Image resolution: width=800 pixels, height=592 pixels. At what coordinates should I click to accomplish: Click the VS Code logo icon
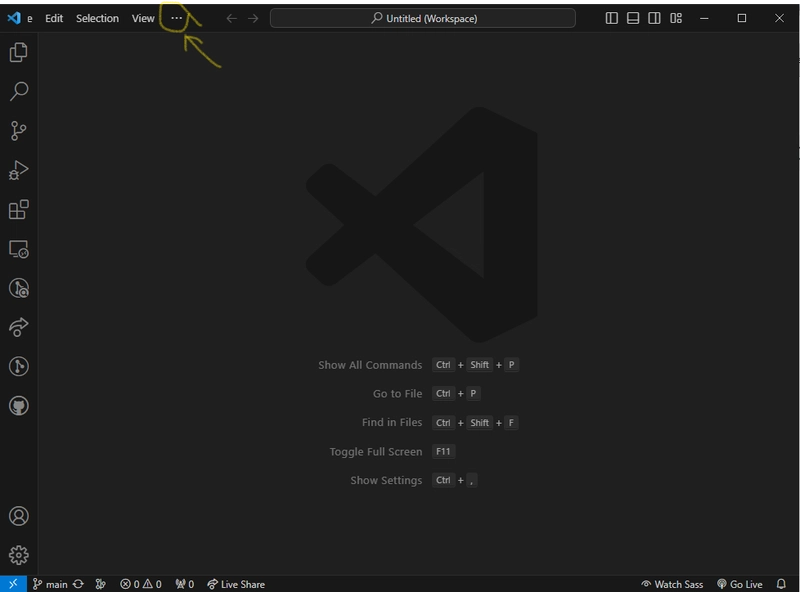(14, 18)
